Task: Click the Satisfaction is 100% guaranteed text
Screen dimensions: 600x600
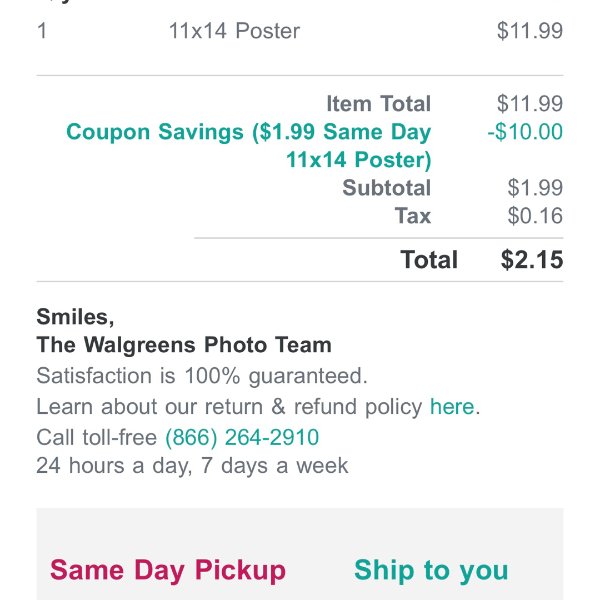Action: coord(202,376)
